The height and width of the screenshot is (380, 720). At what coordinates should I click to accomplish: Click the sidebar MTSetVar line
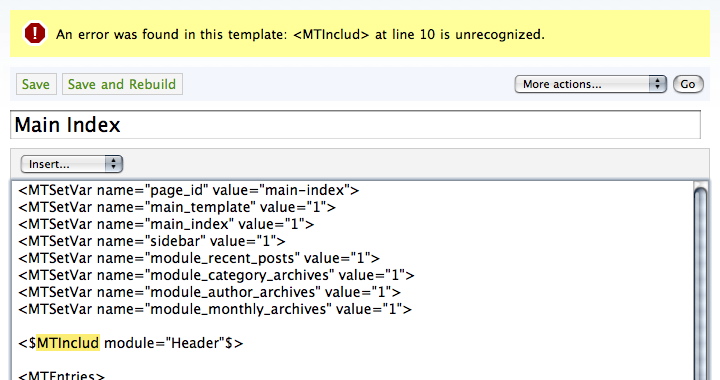[152, 241]
